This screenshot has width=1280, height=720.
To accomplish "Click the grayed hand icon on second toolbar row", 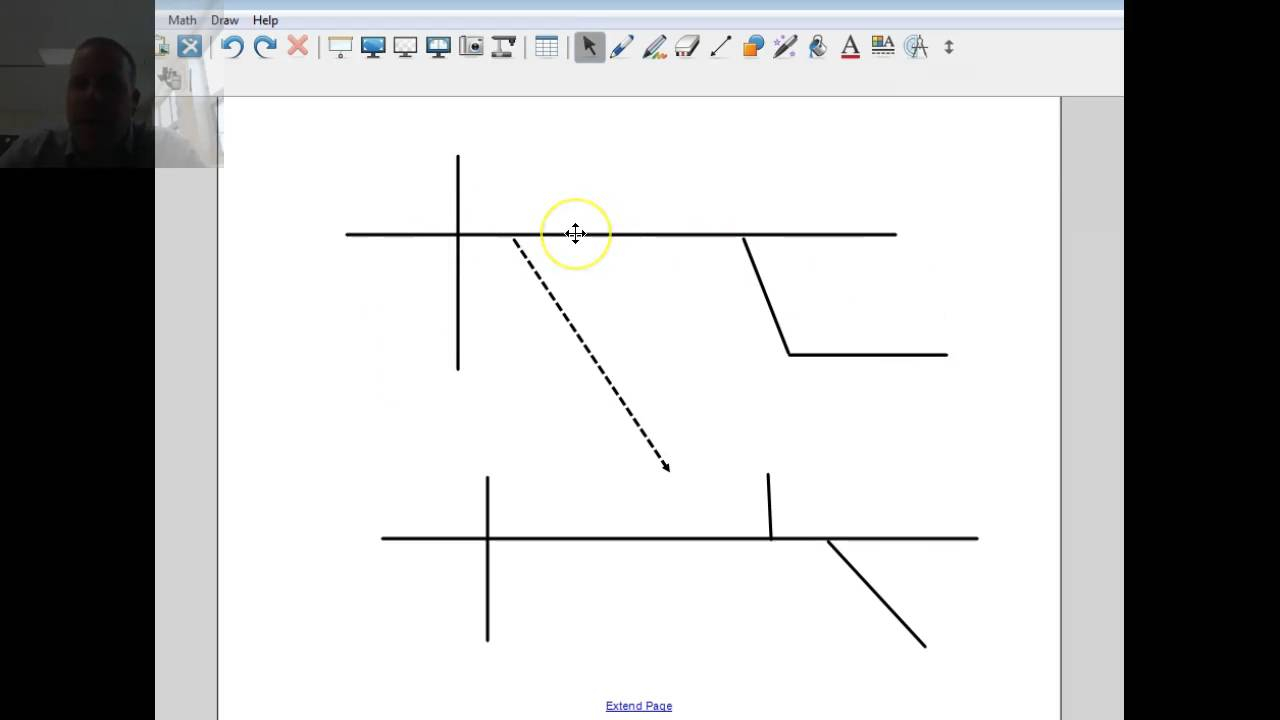I will 169,79.
